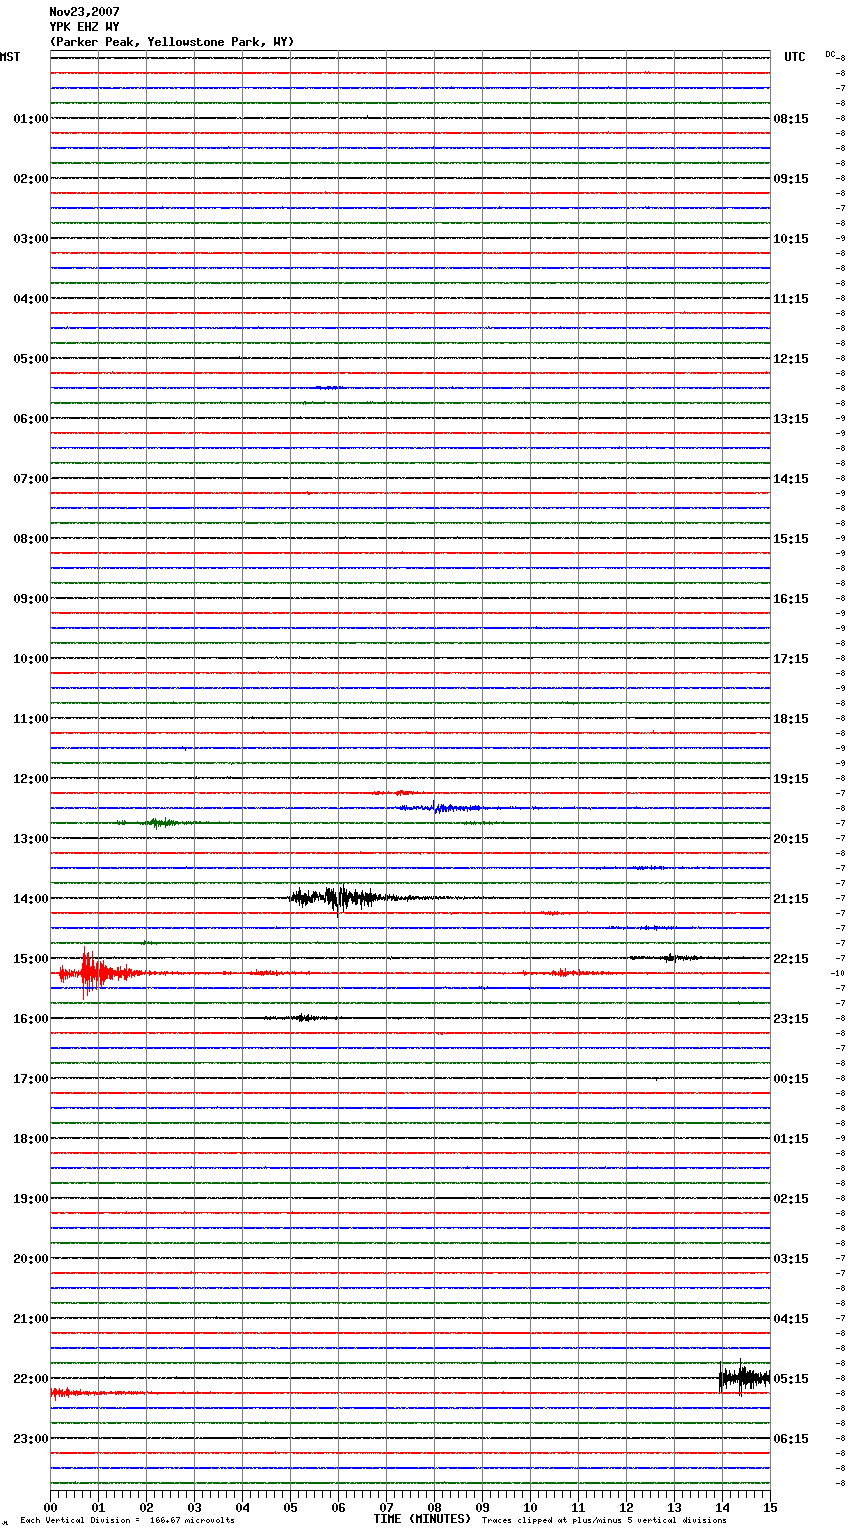Click the 21:15 UTC time label
The width and height of the screenshot is (850, 1534).
pyautogui.click(x=791, y=899)
